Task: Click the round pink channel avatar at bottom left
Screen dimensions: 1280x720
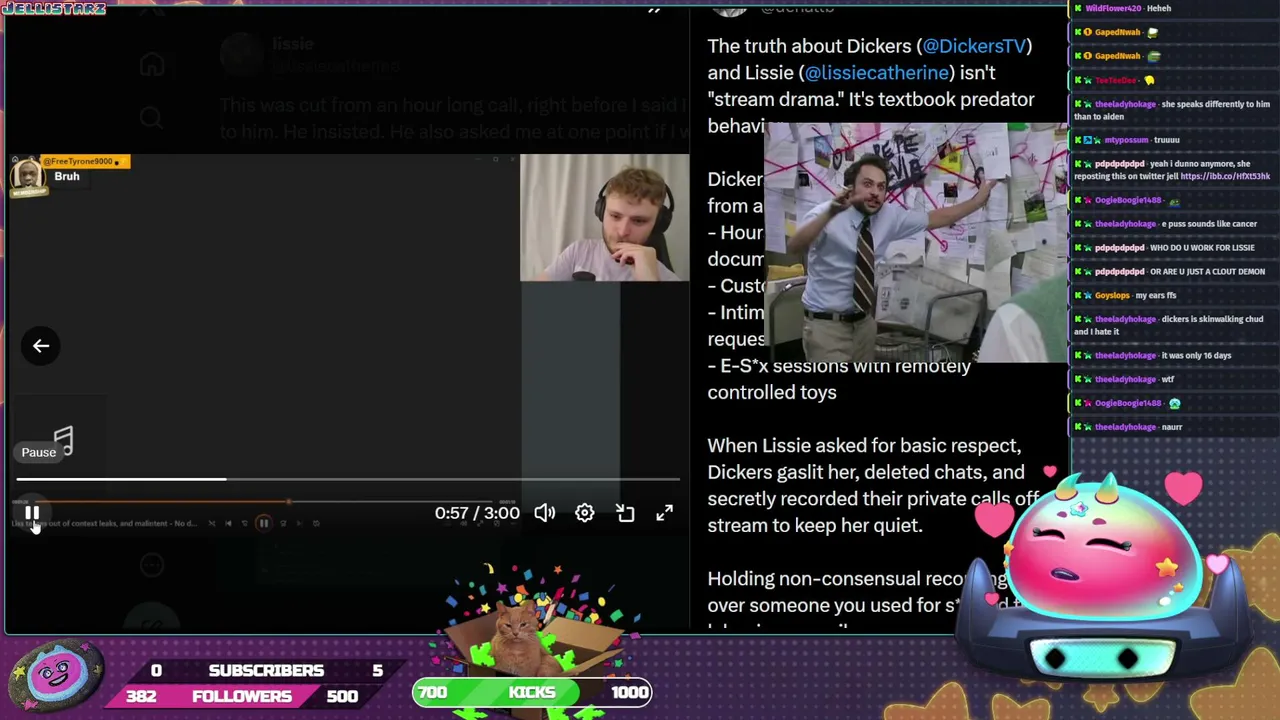Action: point(55,675)
